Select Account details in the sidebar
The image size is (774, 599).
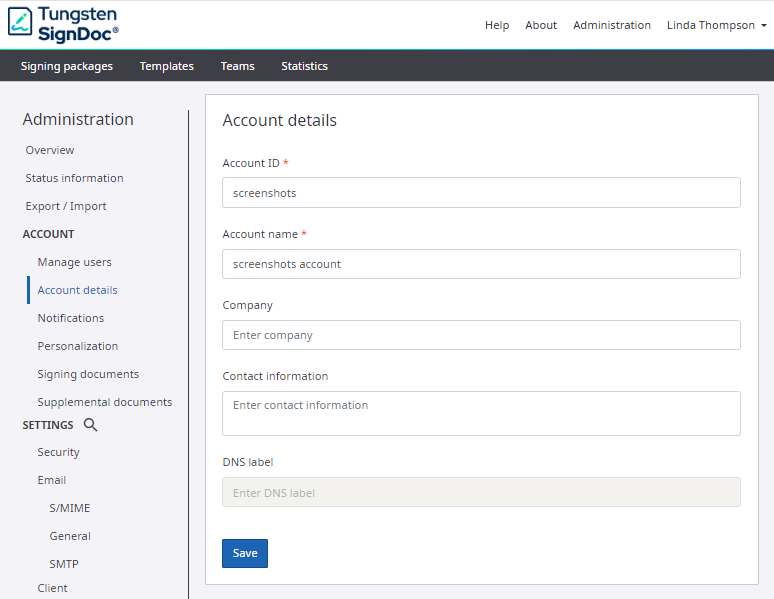click(x=77, y=290)
